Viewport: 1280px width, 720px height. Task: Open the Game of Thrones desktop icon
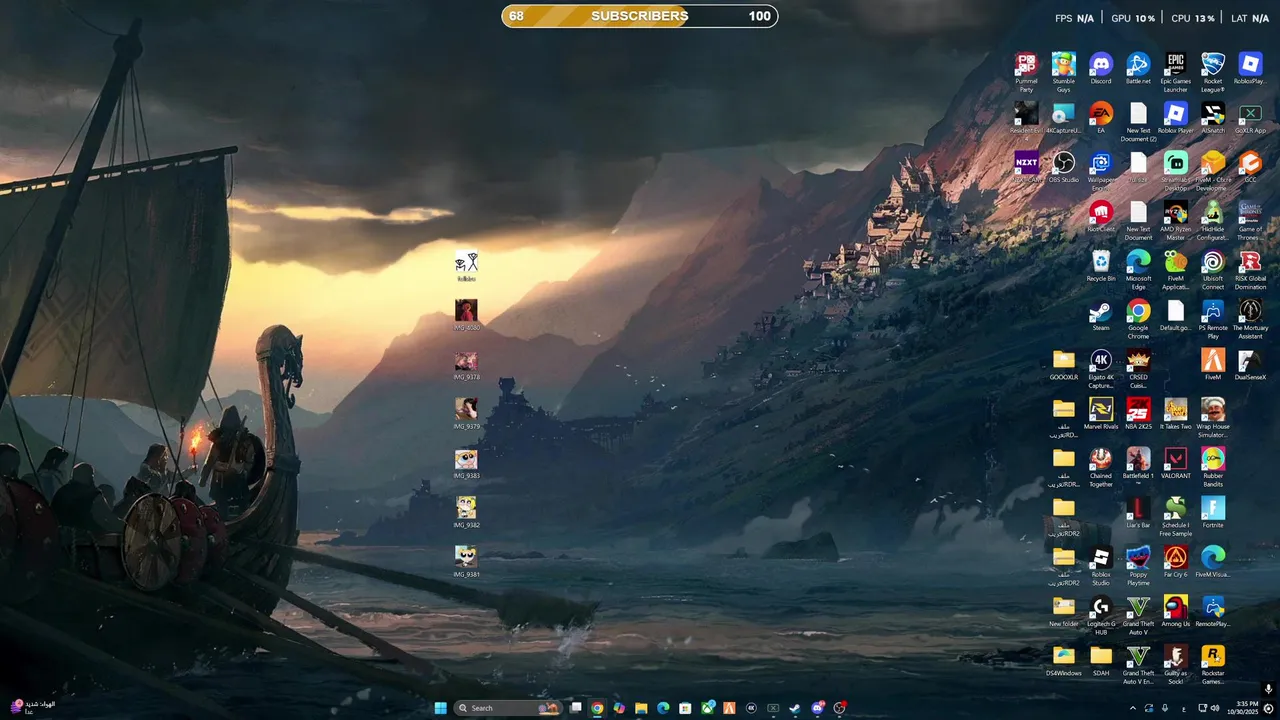click(1250, 219)
